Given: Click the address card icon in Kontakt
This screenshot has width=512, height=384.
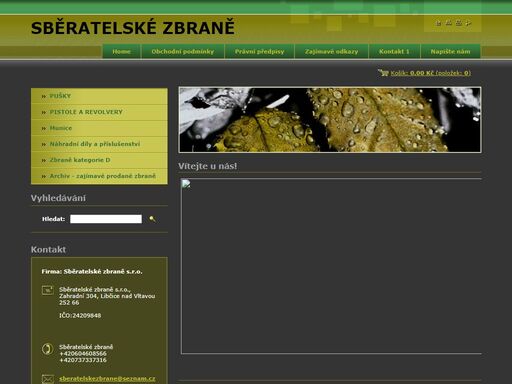Looking at the screenshot, I should (x=48, y=290).
